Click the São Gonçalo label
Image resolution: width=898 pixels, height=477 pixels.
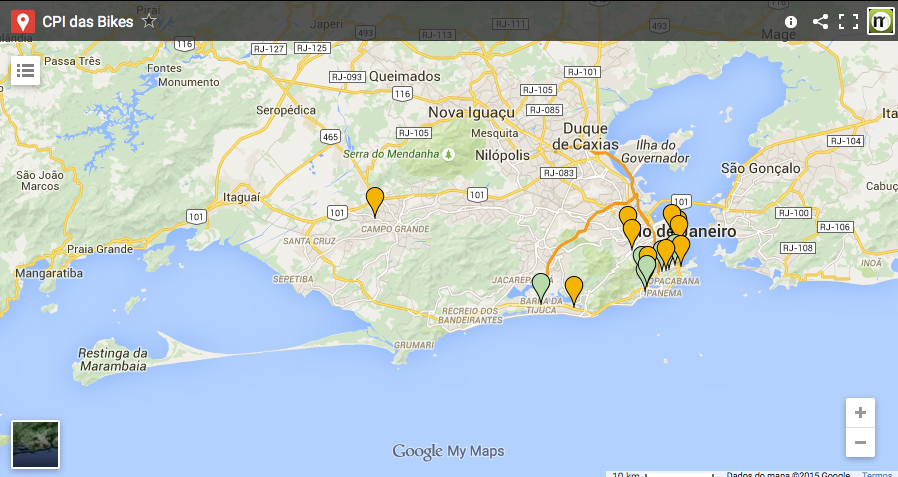(761, 168)
